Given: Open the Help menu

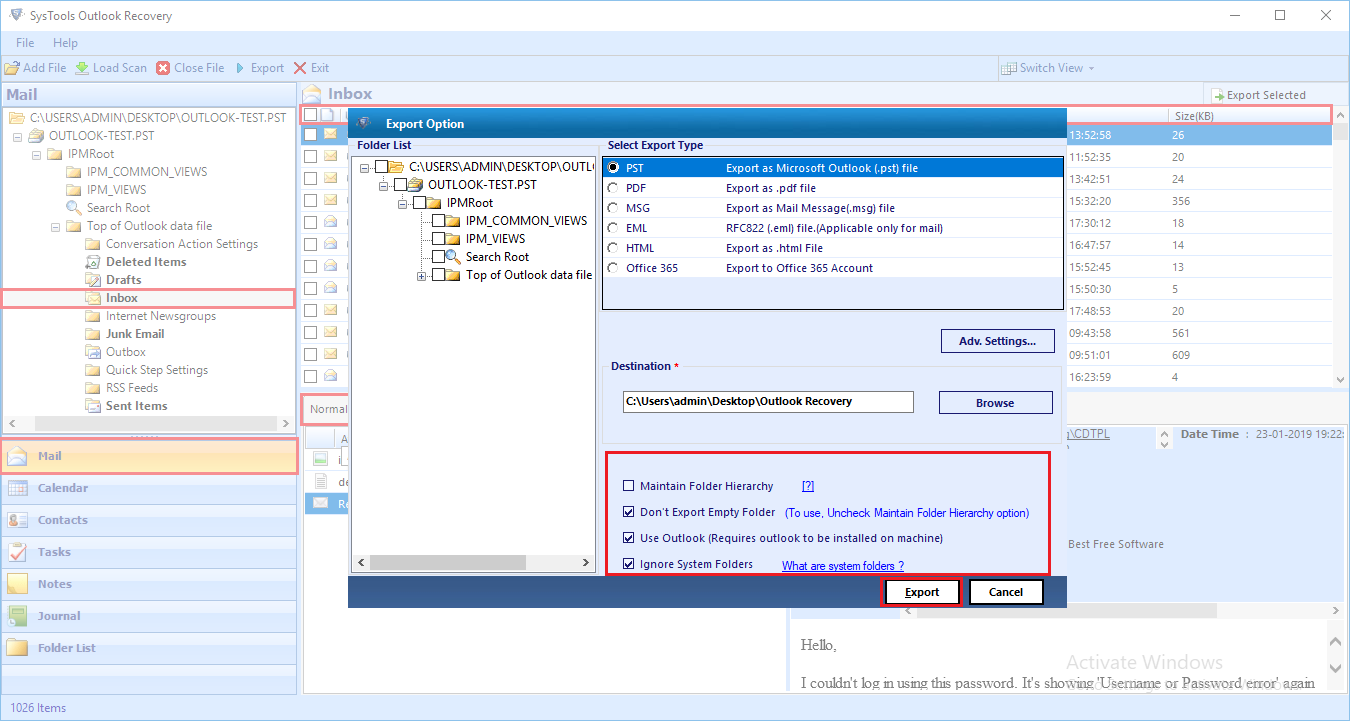Looking at the screenshot, I should click(x=65, y=43).
